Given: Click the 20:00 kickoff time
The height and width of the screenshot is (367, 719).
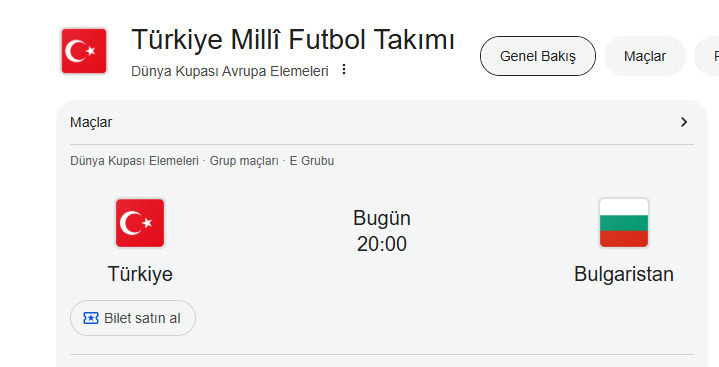Looking at the screenshot, I should (382, 244).
